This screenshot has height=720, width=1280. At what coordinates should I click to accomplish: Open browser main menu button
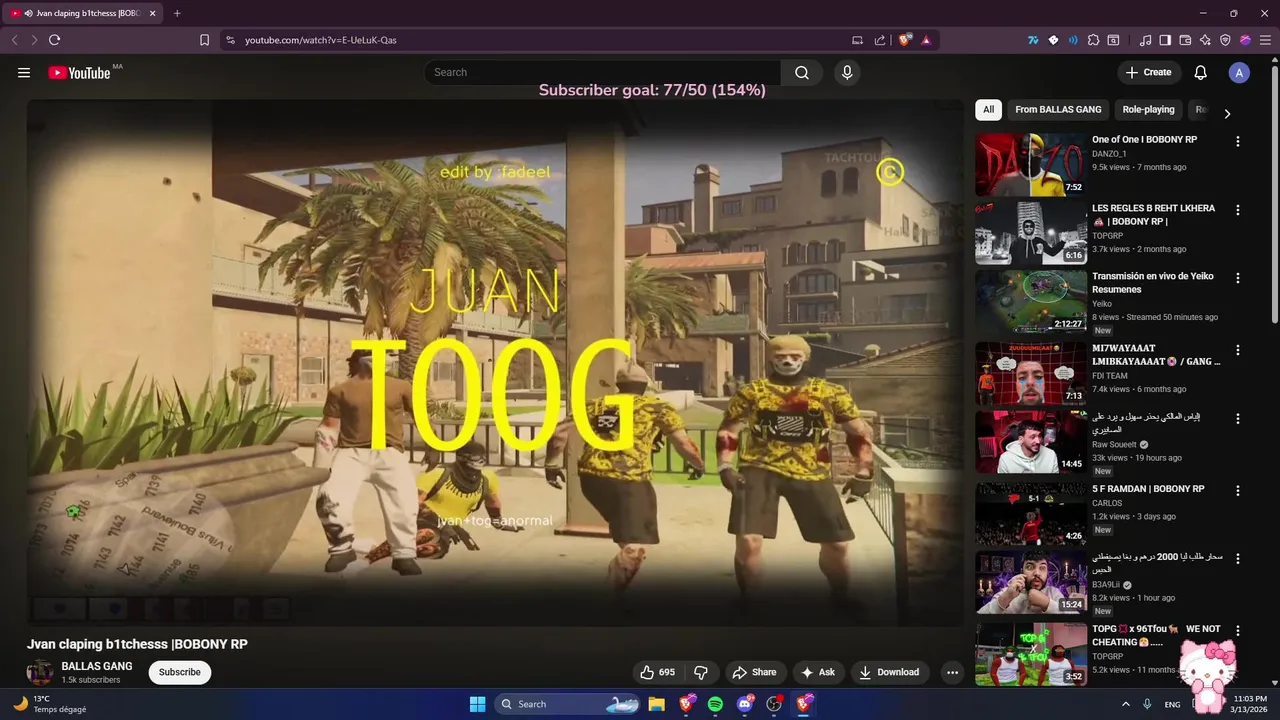(1265, 40)
